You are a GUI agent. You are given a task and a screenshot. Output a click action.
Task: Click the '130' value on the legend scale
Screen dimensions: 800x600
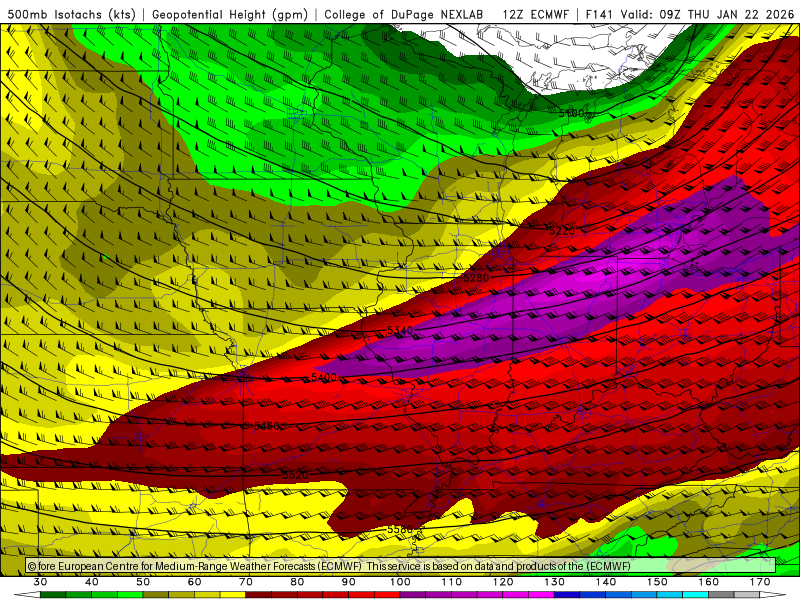click(555, 582)
